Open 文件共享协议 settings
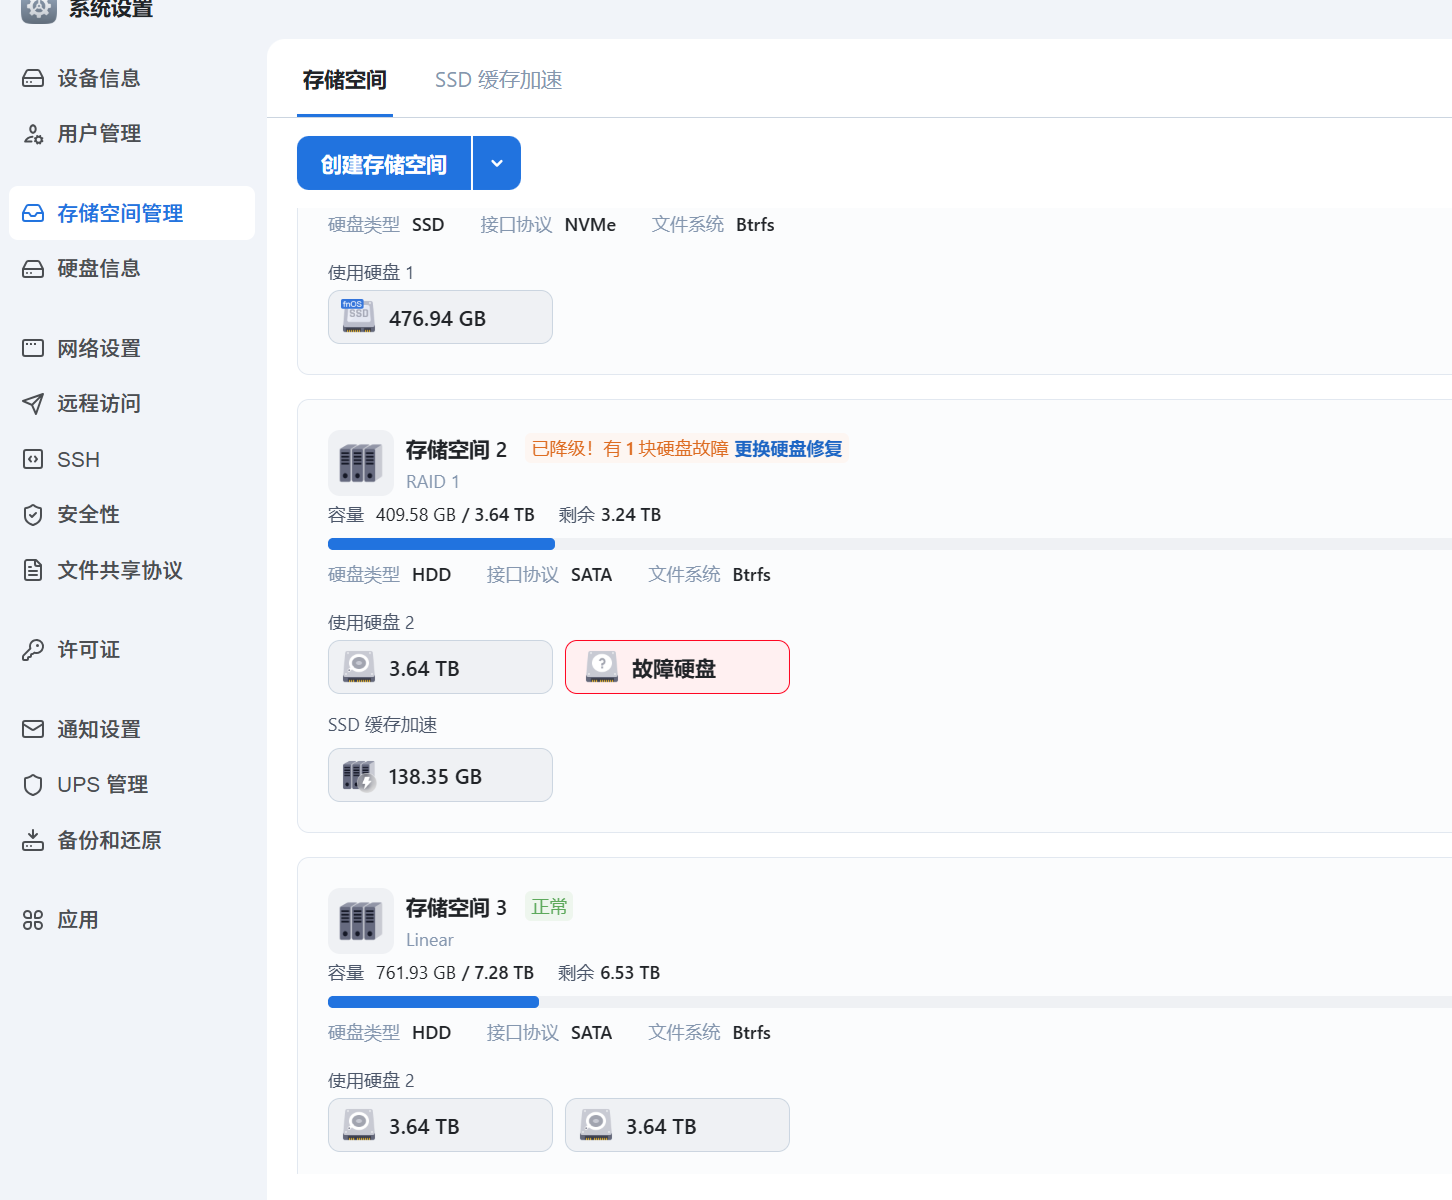Image resolution: width=1452 pixels, height=1200 pixels. click(x=119, y=570)
